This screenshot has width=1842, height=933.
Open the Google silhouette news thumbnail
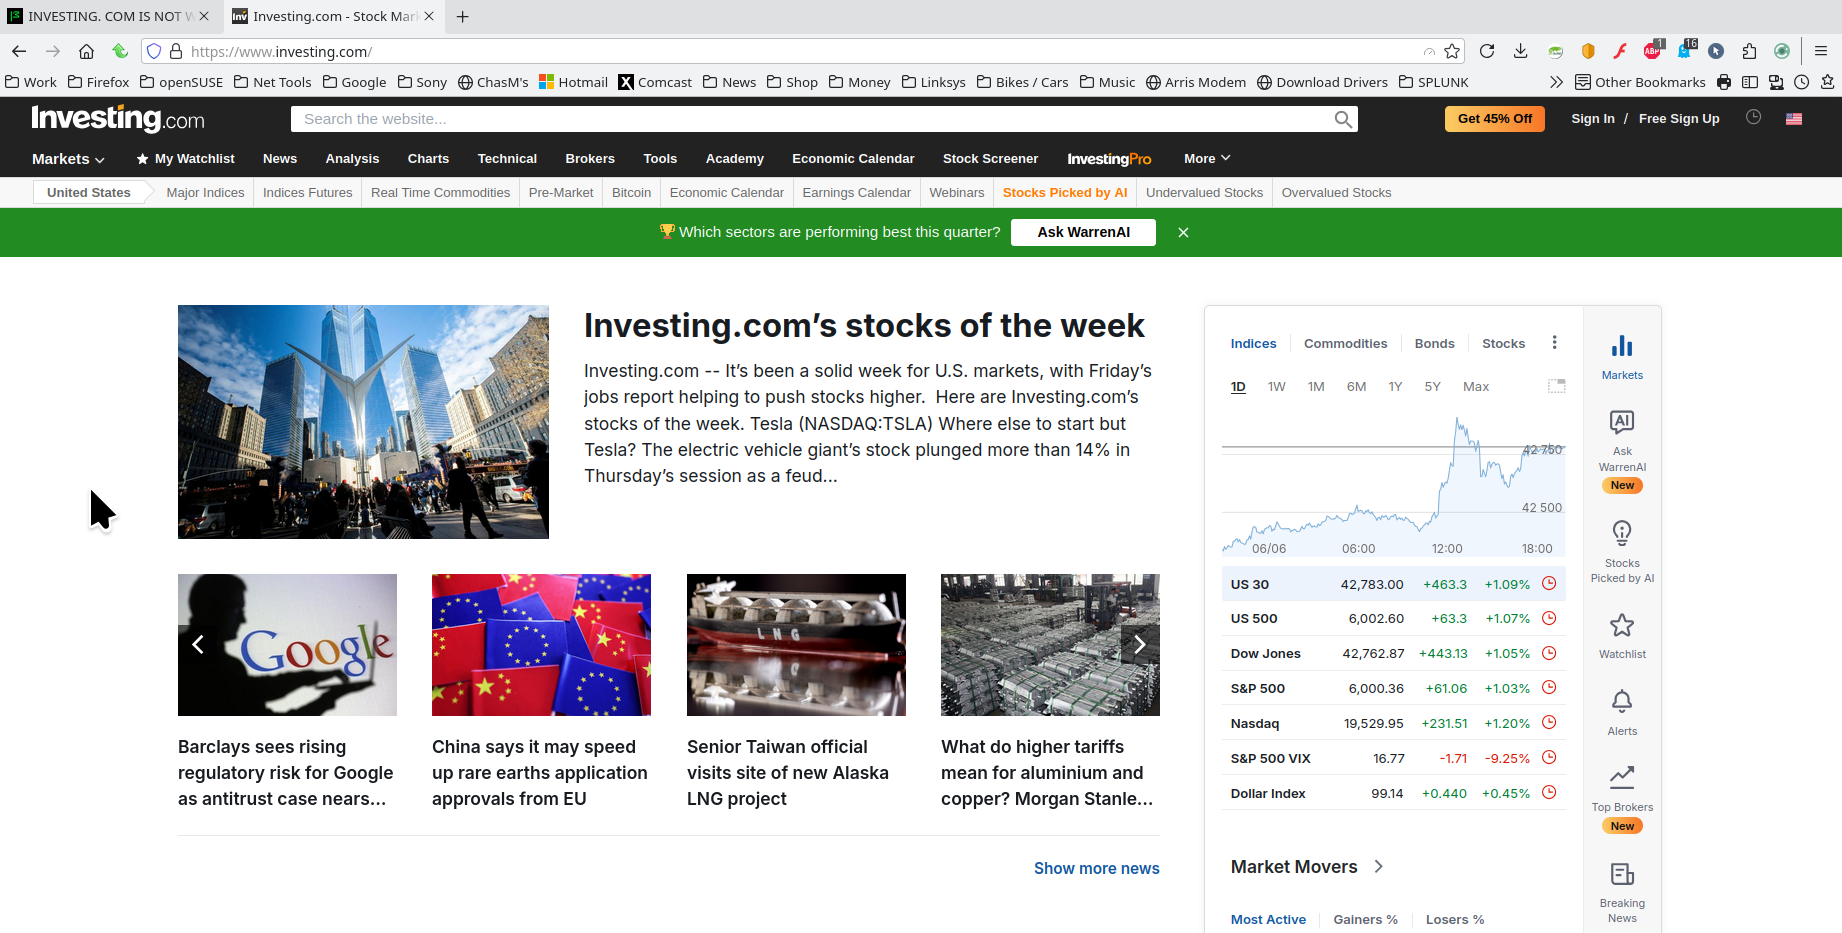pyautogui.click(x=287, y=645)
